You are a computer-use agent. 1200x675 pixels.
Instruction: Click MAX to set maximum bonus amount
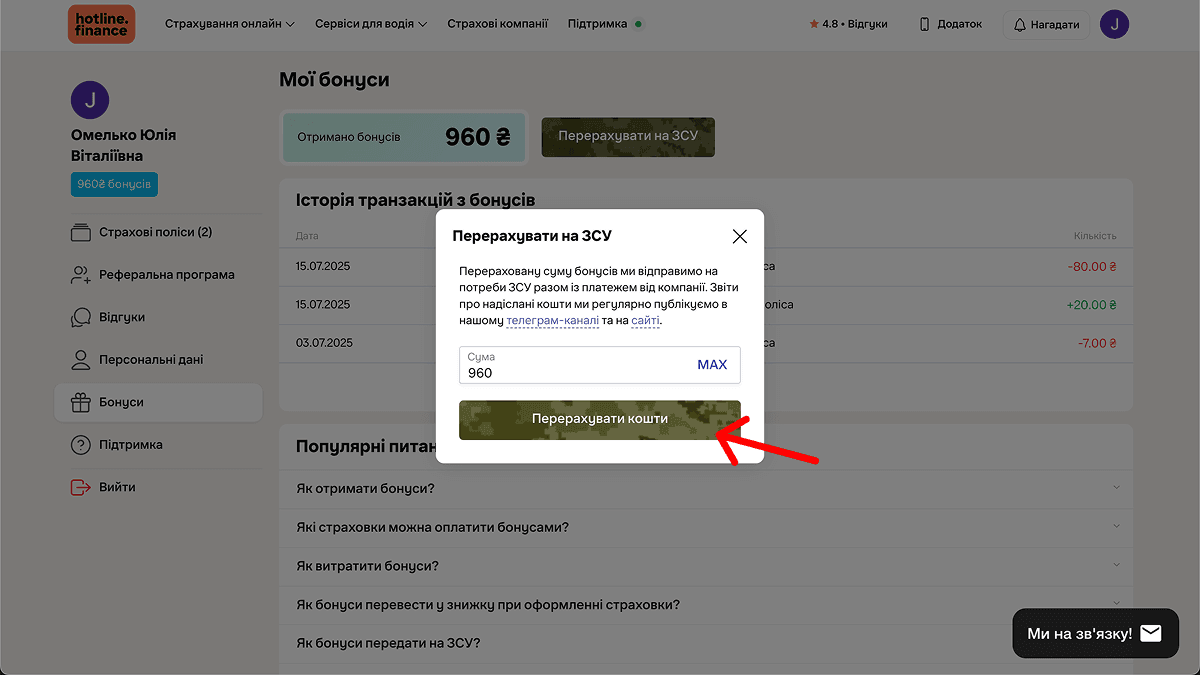coord(713,364)
